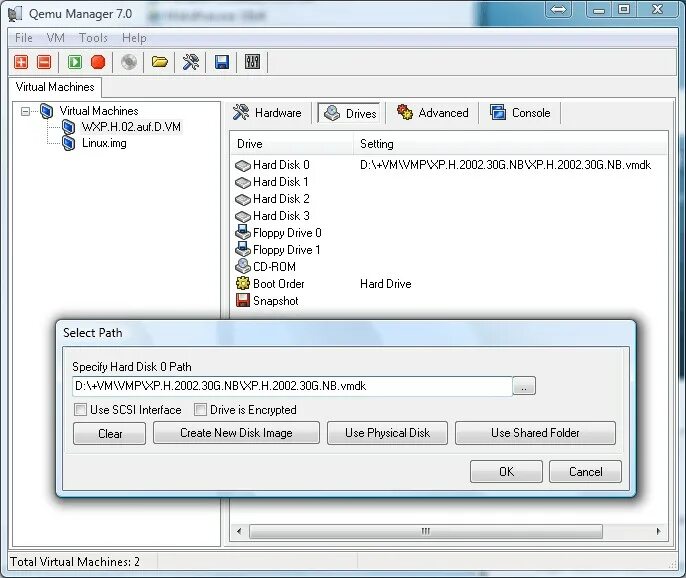
Task: Click the Boot Order gear icon
Action: (x=243, y=284)
